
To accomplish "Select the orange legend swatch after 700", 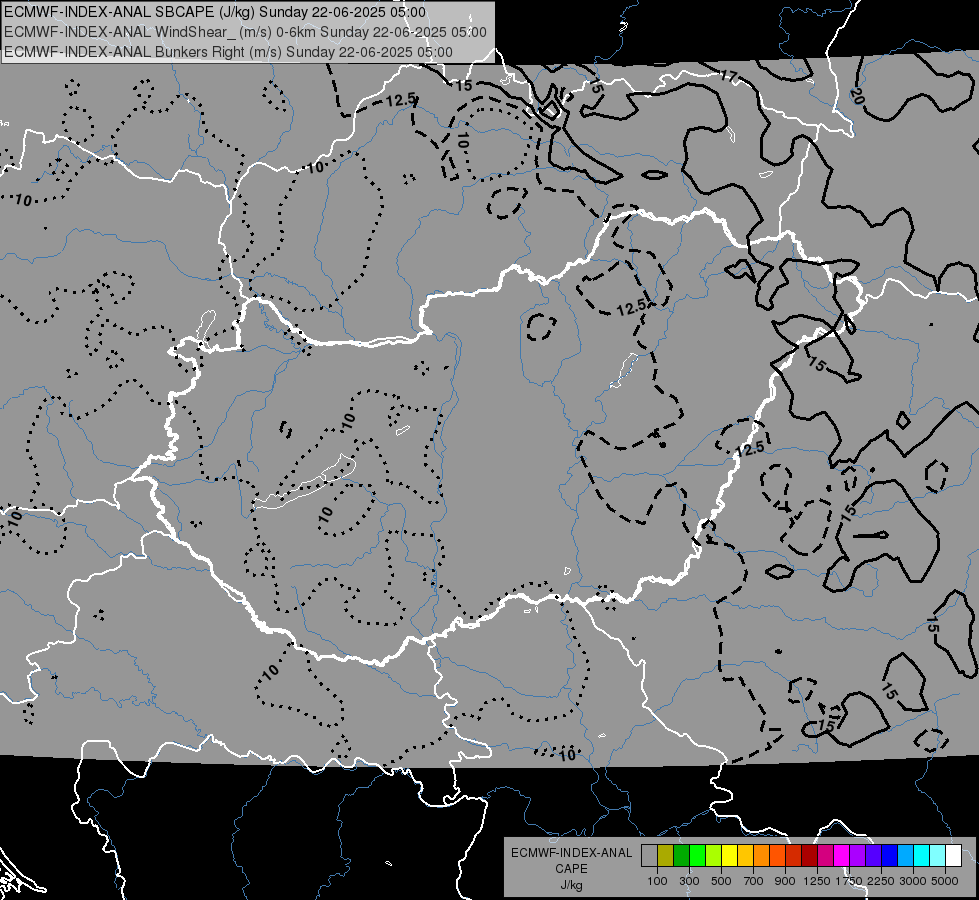I will pos(761,856).
